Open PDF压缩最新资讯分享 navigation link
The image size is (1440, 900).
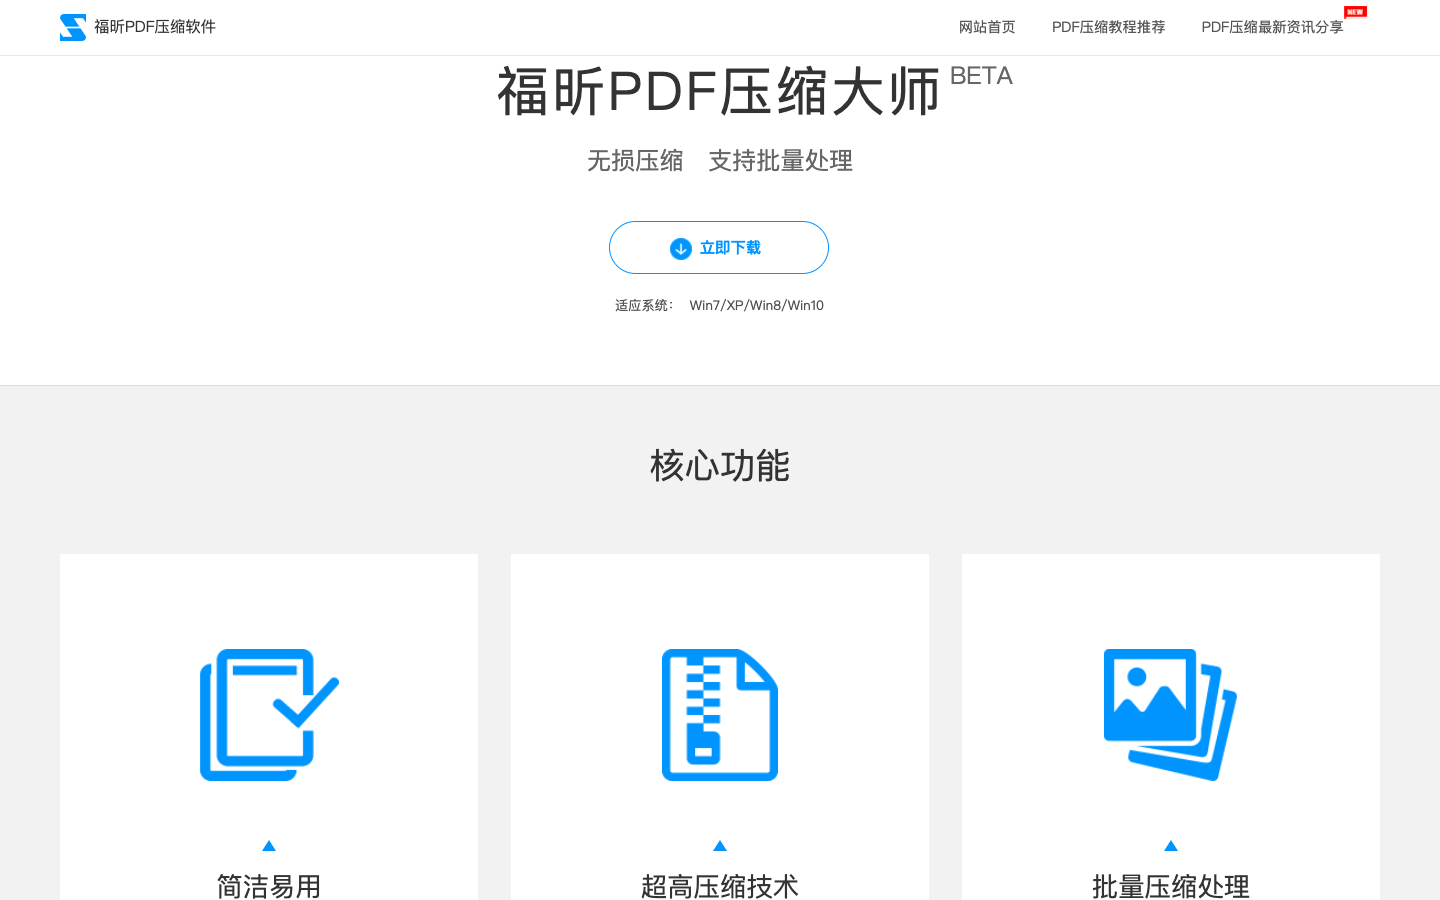click(x=1272, y=27)
